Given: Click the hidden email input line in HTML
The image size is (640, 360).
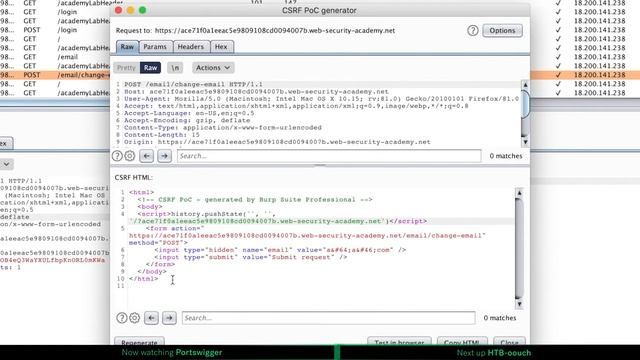Looking at the screenshot, I should click(x=280, y=250).
